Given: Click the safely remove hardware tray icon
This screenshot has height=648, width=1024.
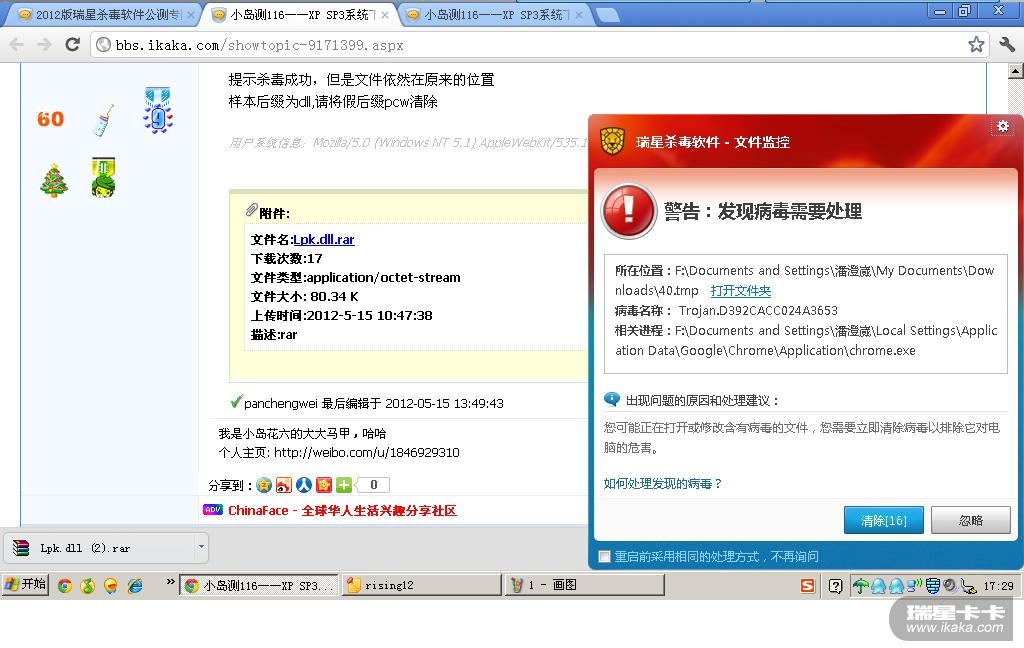Looking at the screenshot, I should coord(968,586).
